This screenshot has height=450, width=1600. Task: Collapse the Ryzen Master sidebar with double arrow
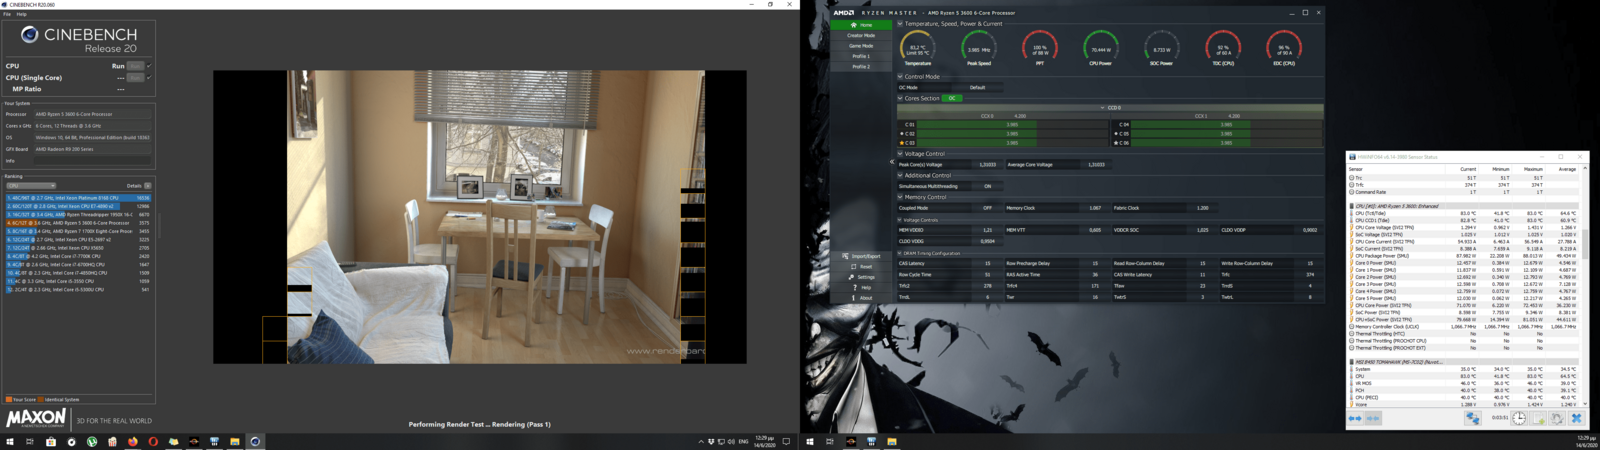892,161
